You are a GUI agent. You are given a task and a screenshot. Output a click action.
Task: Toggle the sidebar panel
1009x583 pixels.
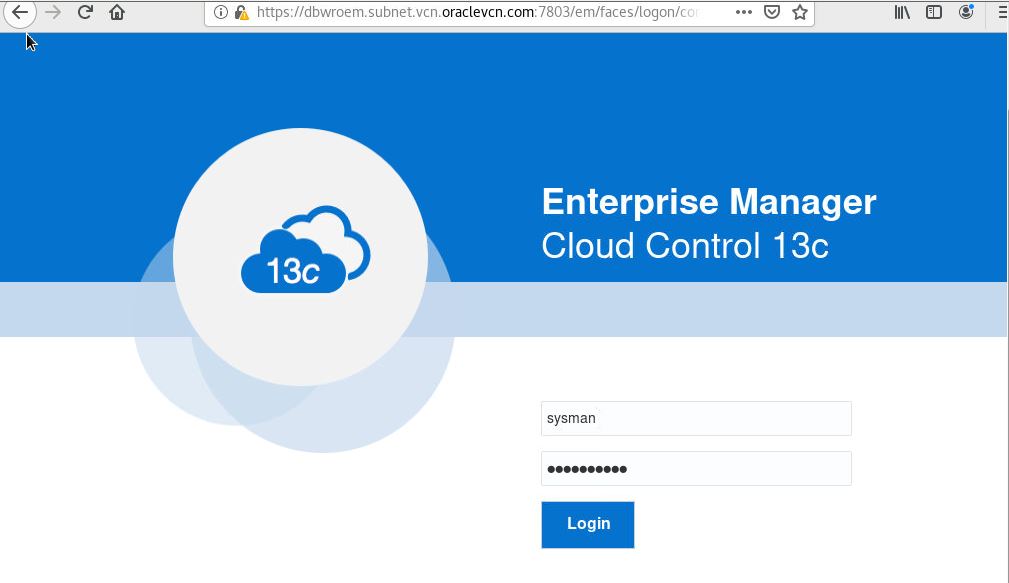tap(932, 13)
